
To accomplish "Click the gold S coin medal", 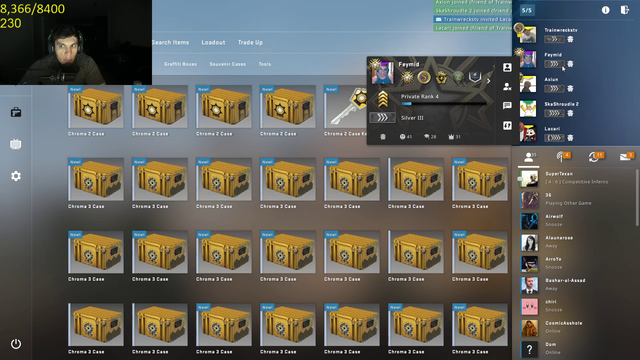I will coord(424,77).
